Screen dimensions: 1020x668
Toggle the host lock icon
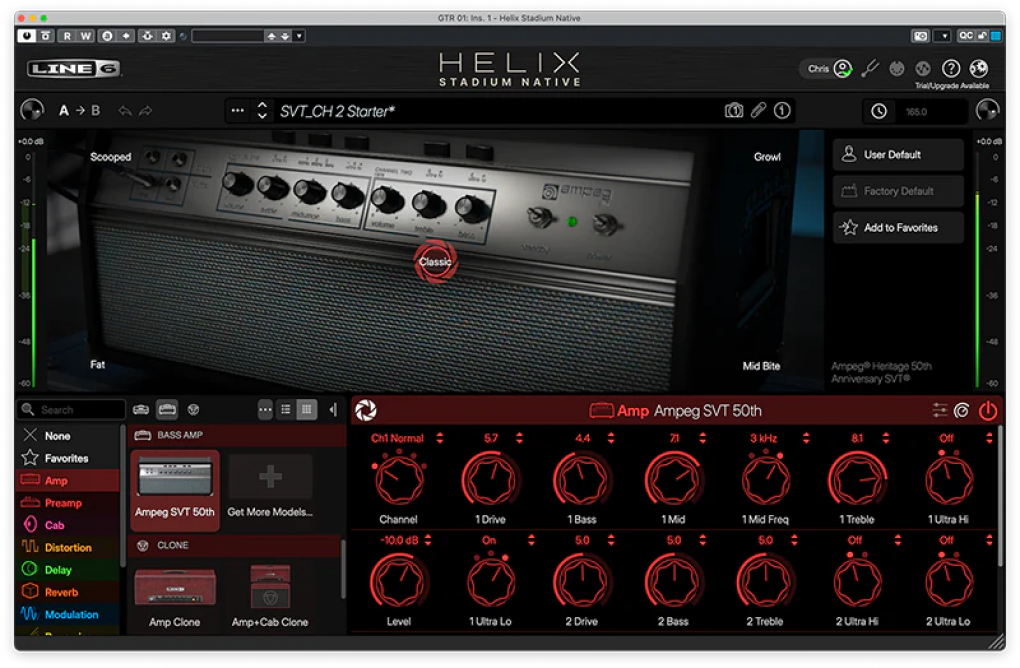[x=982, y=36]
